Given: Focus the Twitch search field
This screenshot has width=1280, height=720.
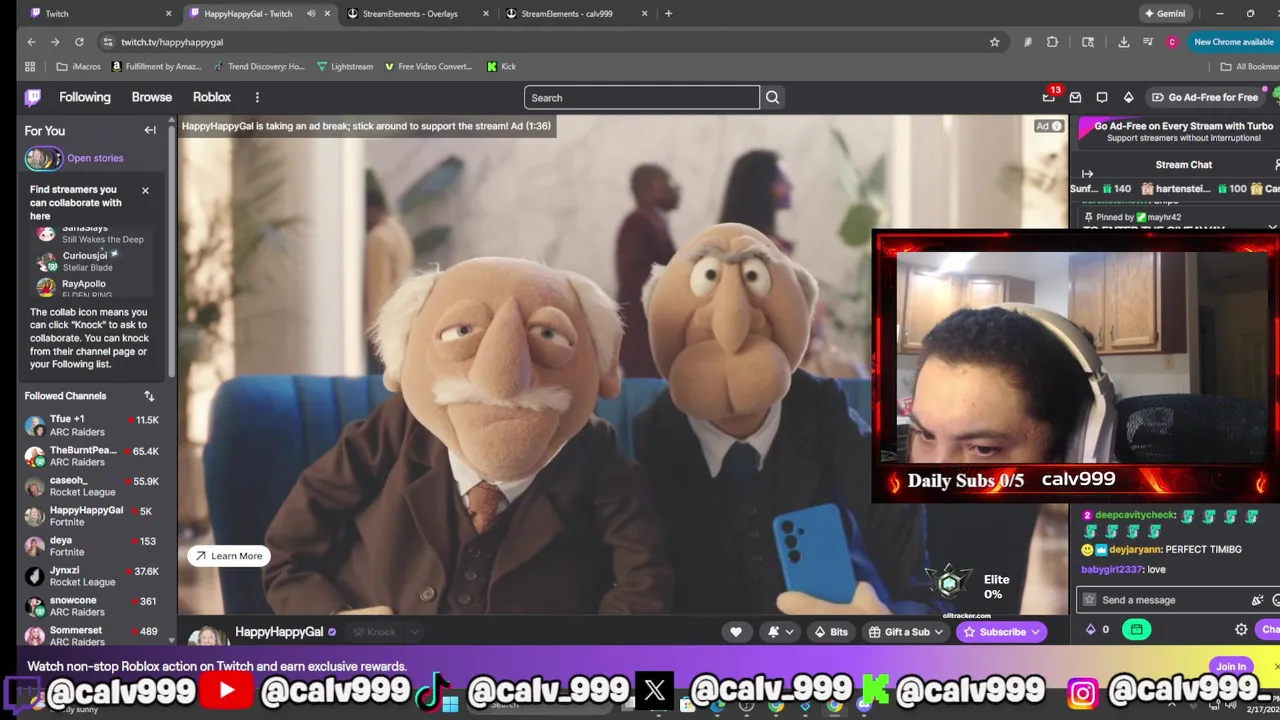Looking at the screenshot, I should click(642, 98).
